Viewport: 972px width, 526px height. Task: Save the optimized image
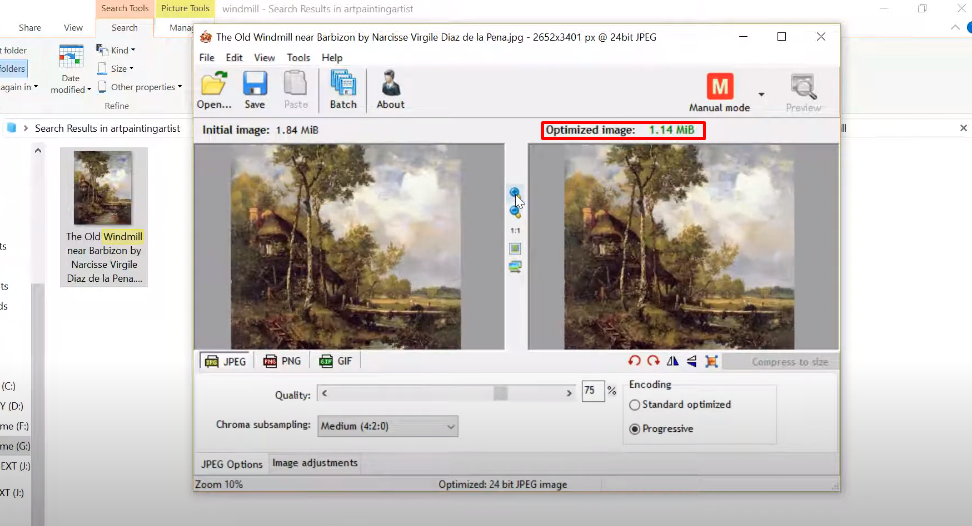pyautogui.click(x=255, y=84)
